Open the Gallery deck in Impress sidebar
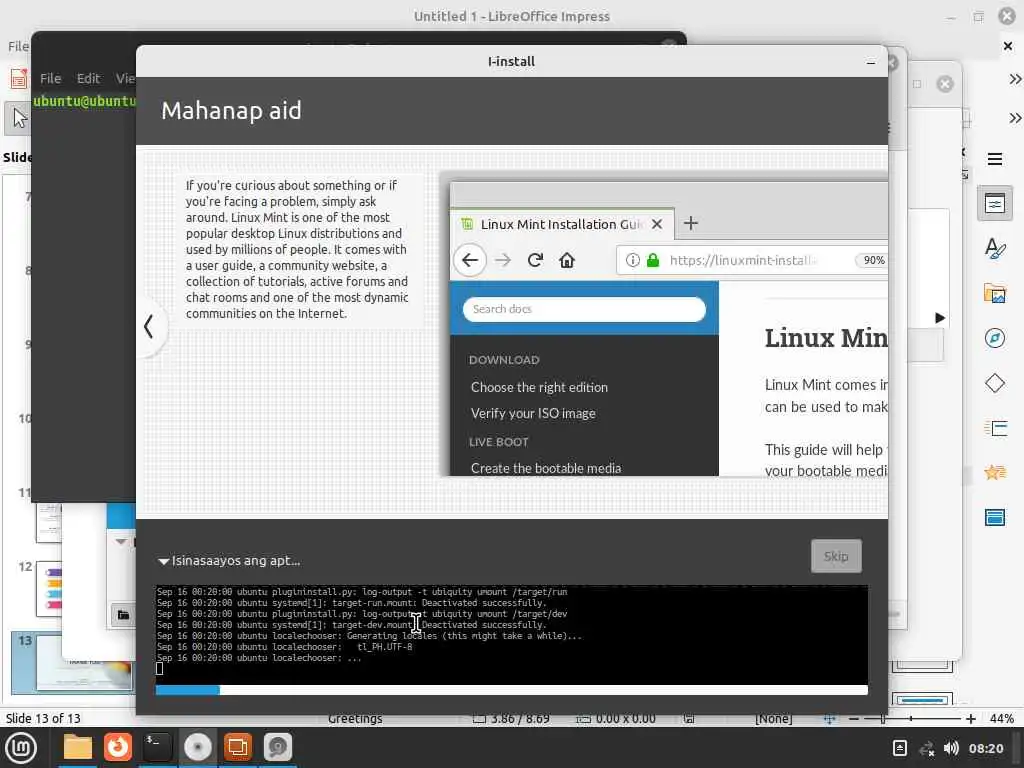1024x768 pixels. coord(995,294)
